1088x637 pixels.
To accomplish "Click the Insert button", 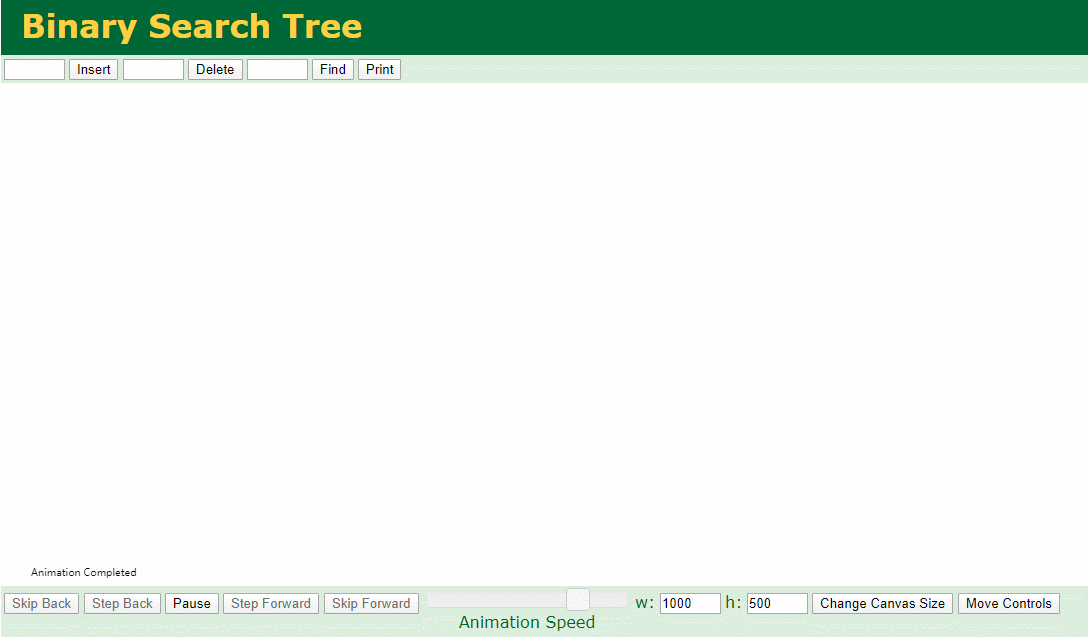I will click(x=94, y=69).
